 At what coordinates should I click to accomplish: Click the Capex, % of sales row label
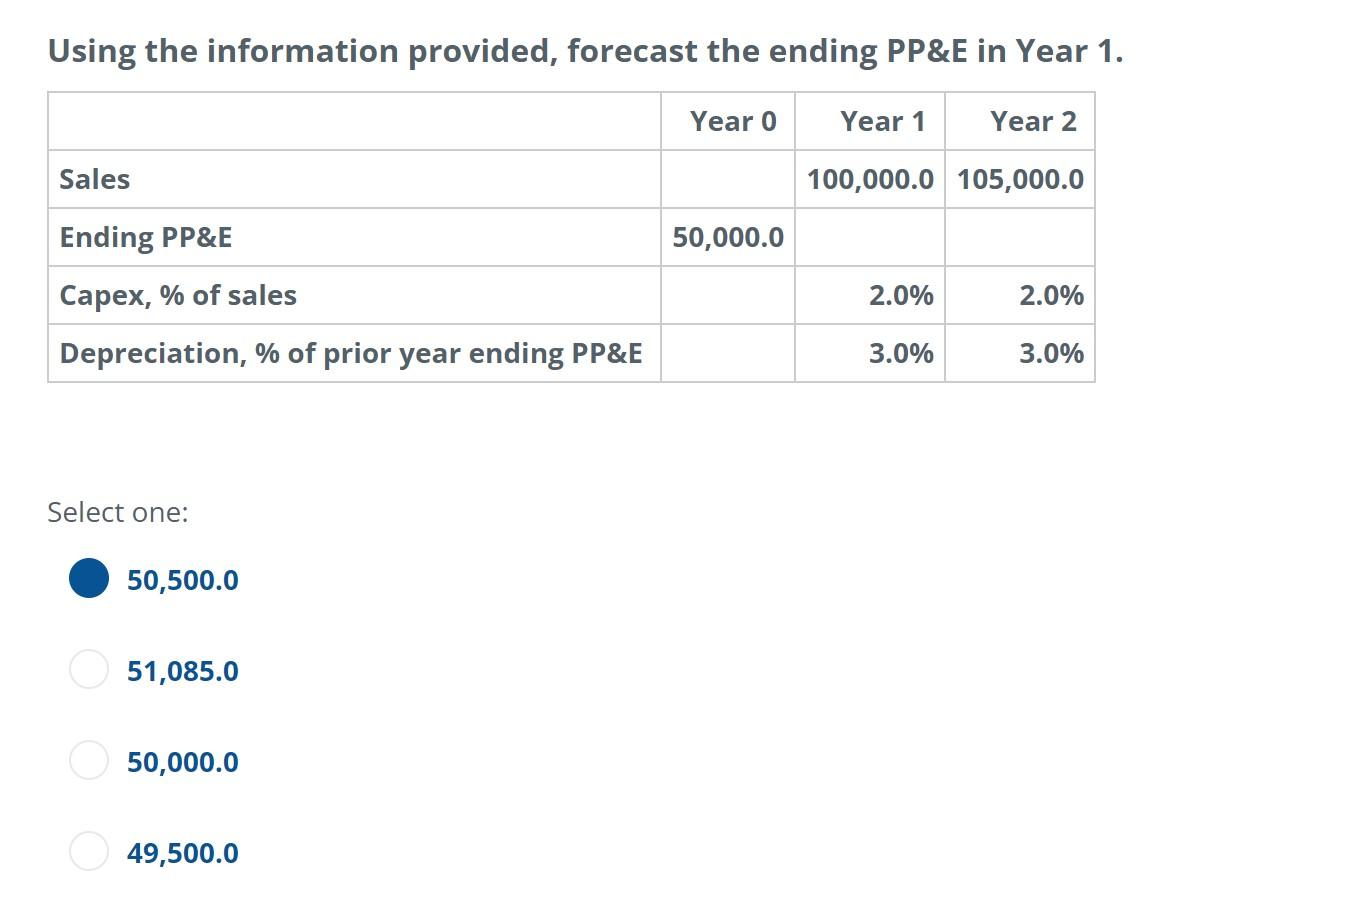click(178, 294)
